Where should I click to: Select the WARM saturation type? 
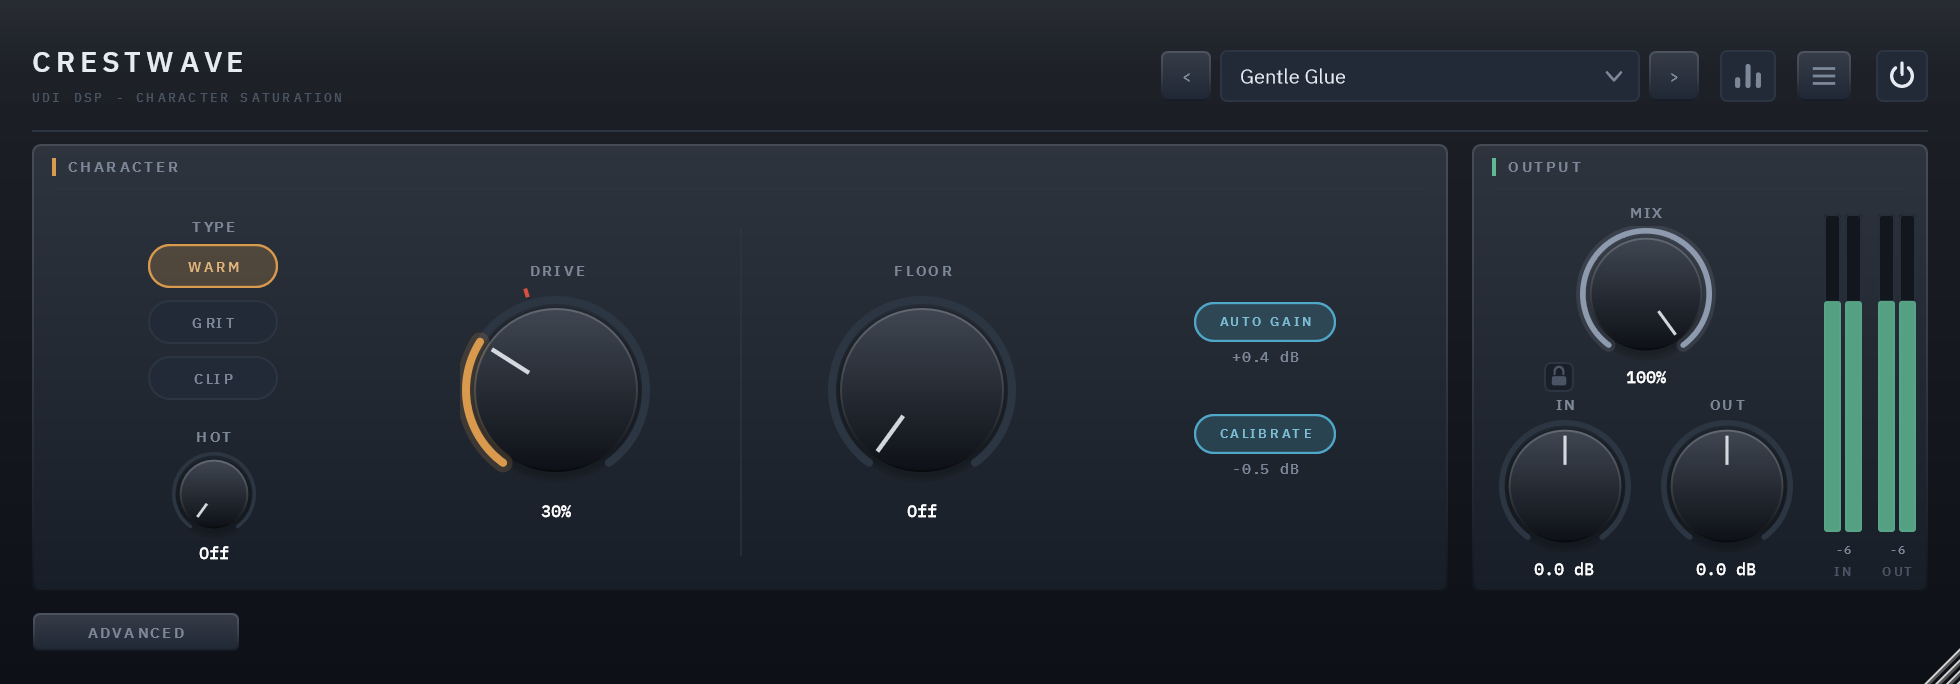tap(213, 266)
